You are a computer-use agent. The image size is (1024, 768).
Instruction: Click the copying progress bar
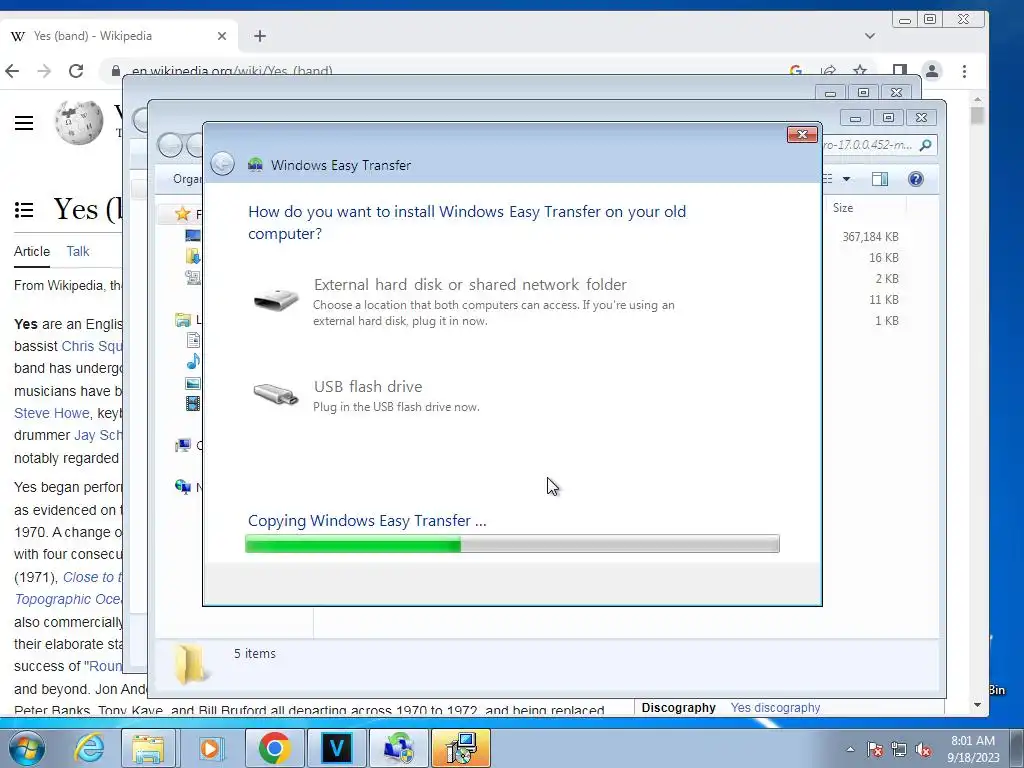click(x=512, y=543)
